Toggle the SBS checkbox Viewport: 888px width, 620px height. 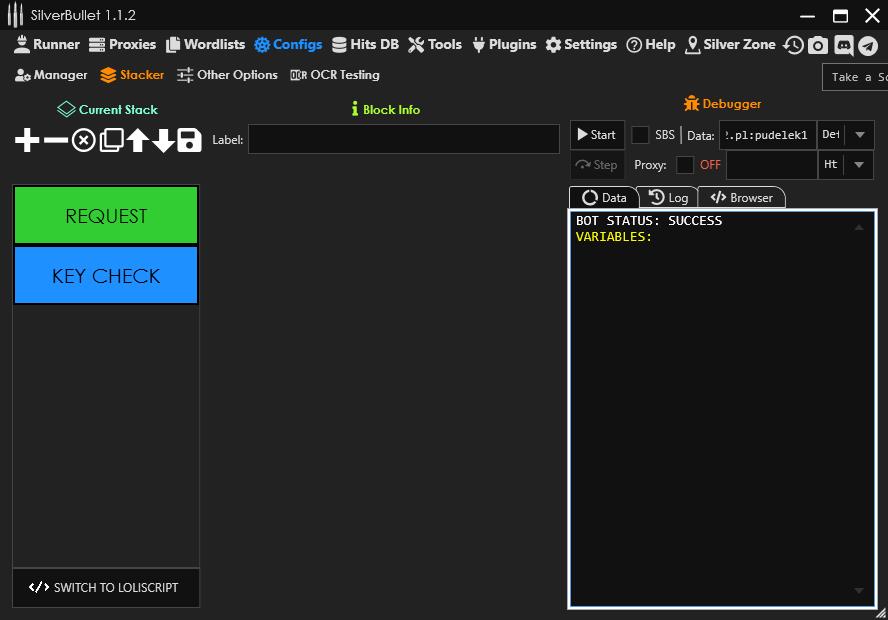[640, 135]
